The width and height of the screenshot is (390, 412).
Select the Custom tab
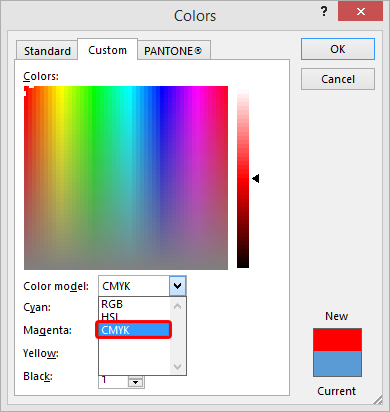point(107,50)
